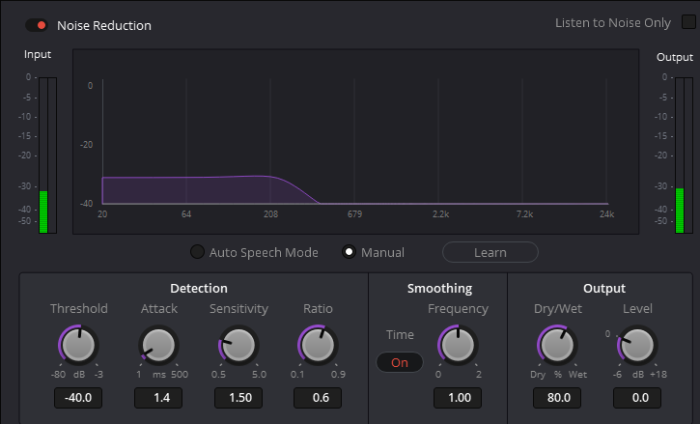The image size is (700, 424).
Task: Click the Smoothing Frequency knob
Action: 458,345
